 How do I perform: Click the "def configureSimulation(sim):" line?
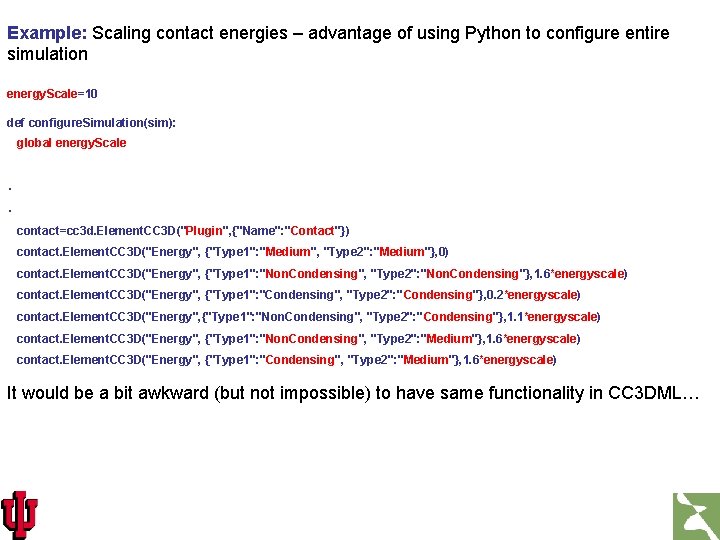coord(91,123)
